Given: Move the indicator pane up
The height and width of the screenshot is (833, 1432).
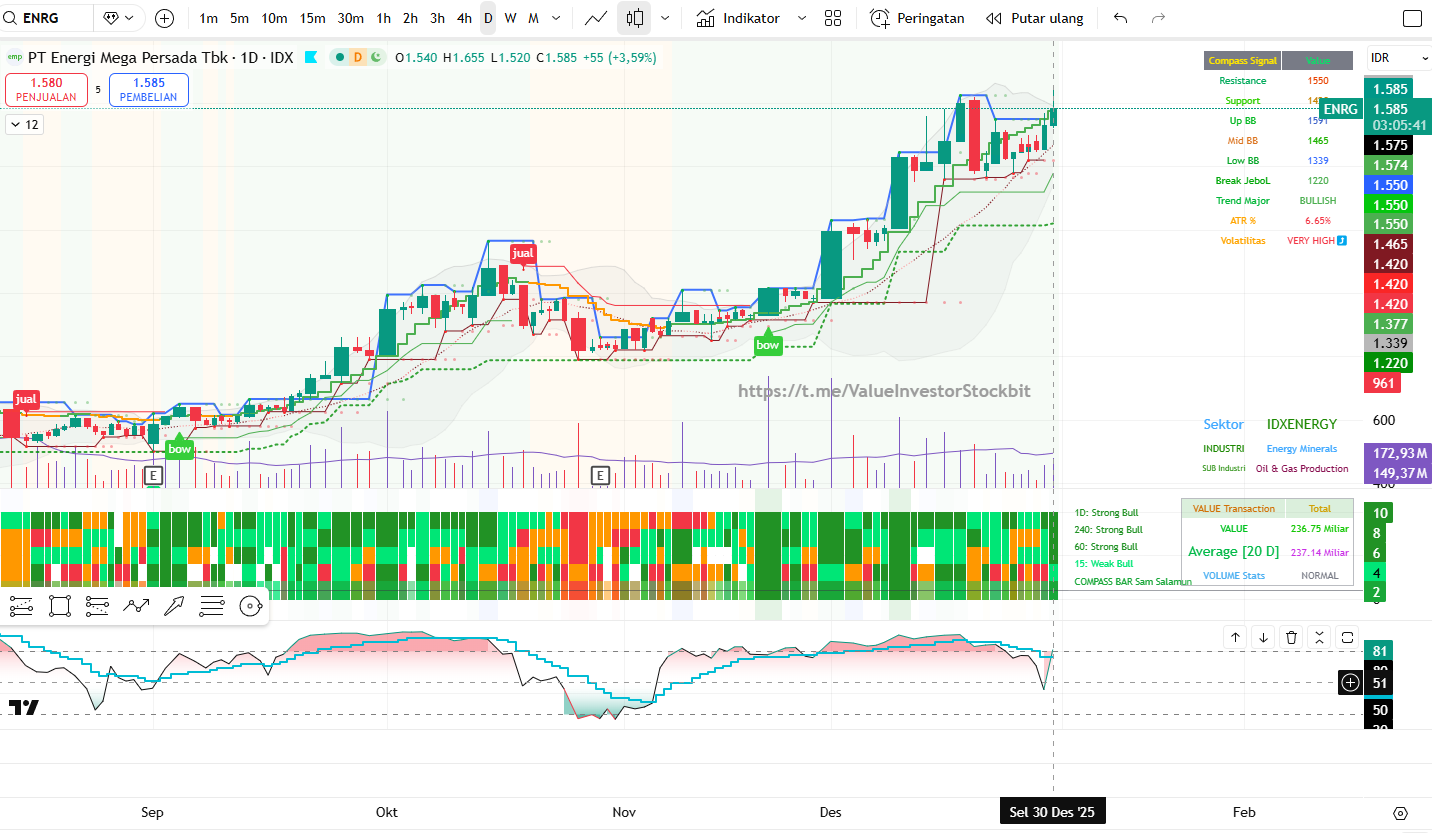Looking at the screenshot, I should coord(1235,637).
